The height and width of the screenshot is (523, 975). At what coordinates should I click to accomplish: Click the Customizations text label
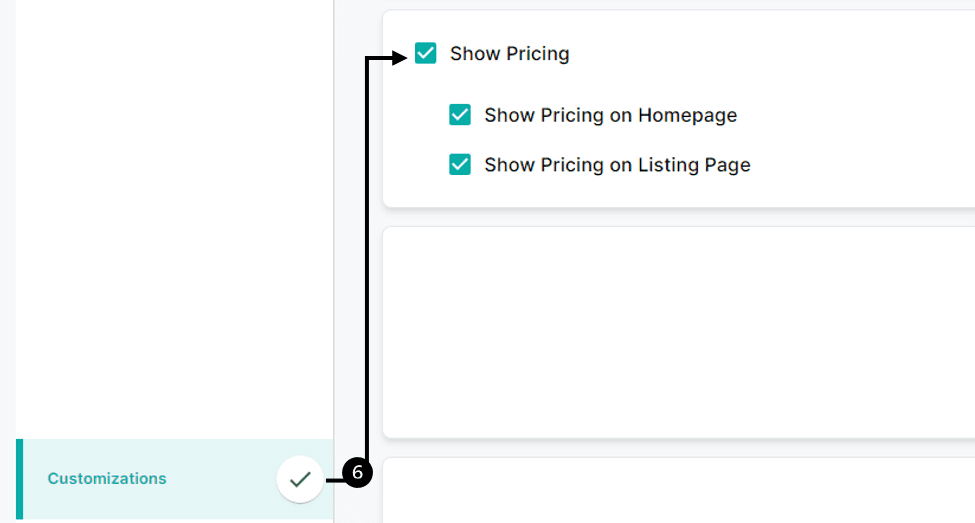point(107,478)
